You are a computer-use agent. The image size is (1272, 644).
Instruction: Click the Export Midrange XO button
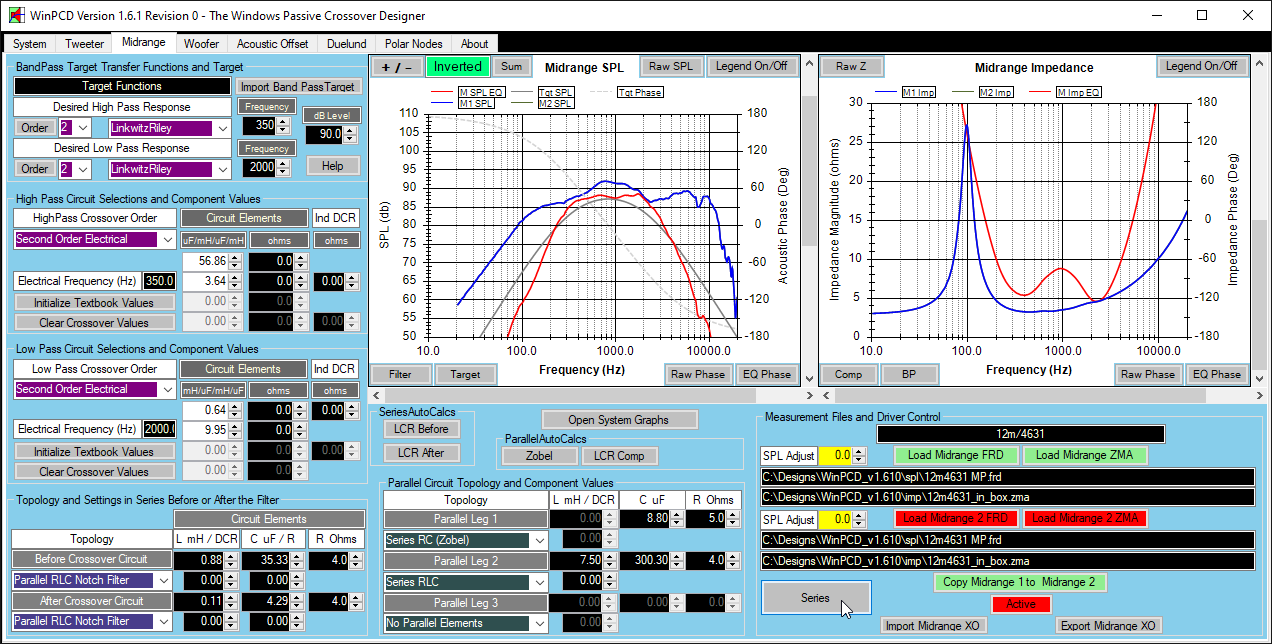1110,626
